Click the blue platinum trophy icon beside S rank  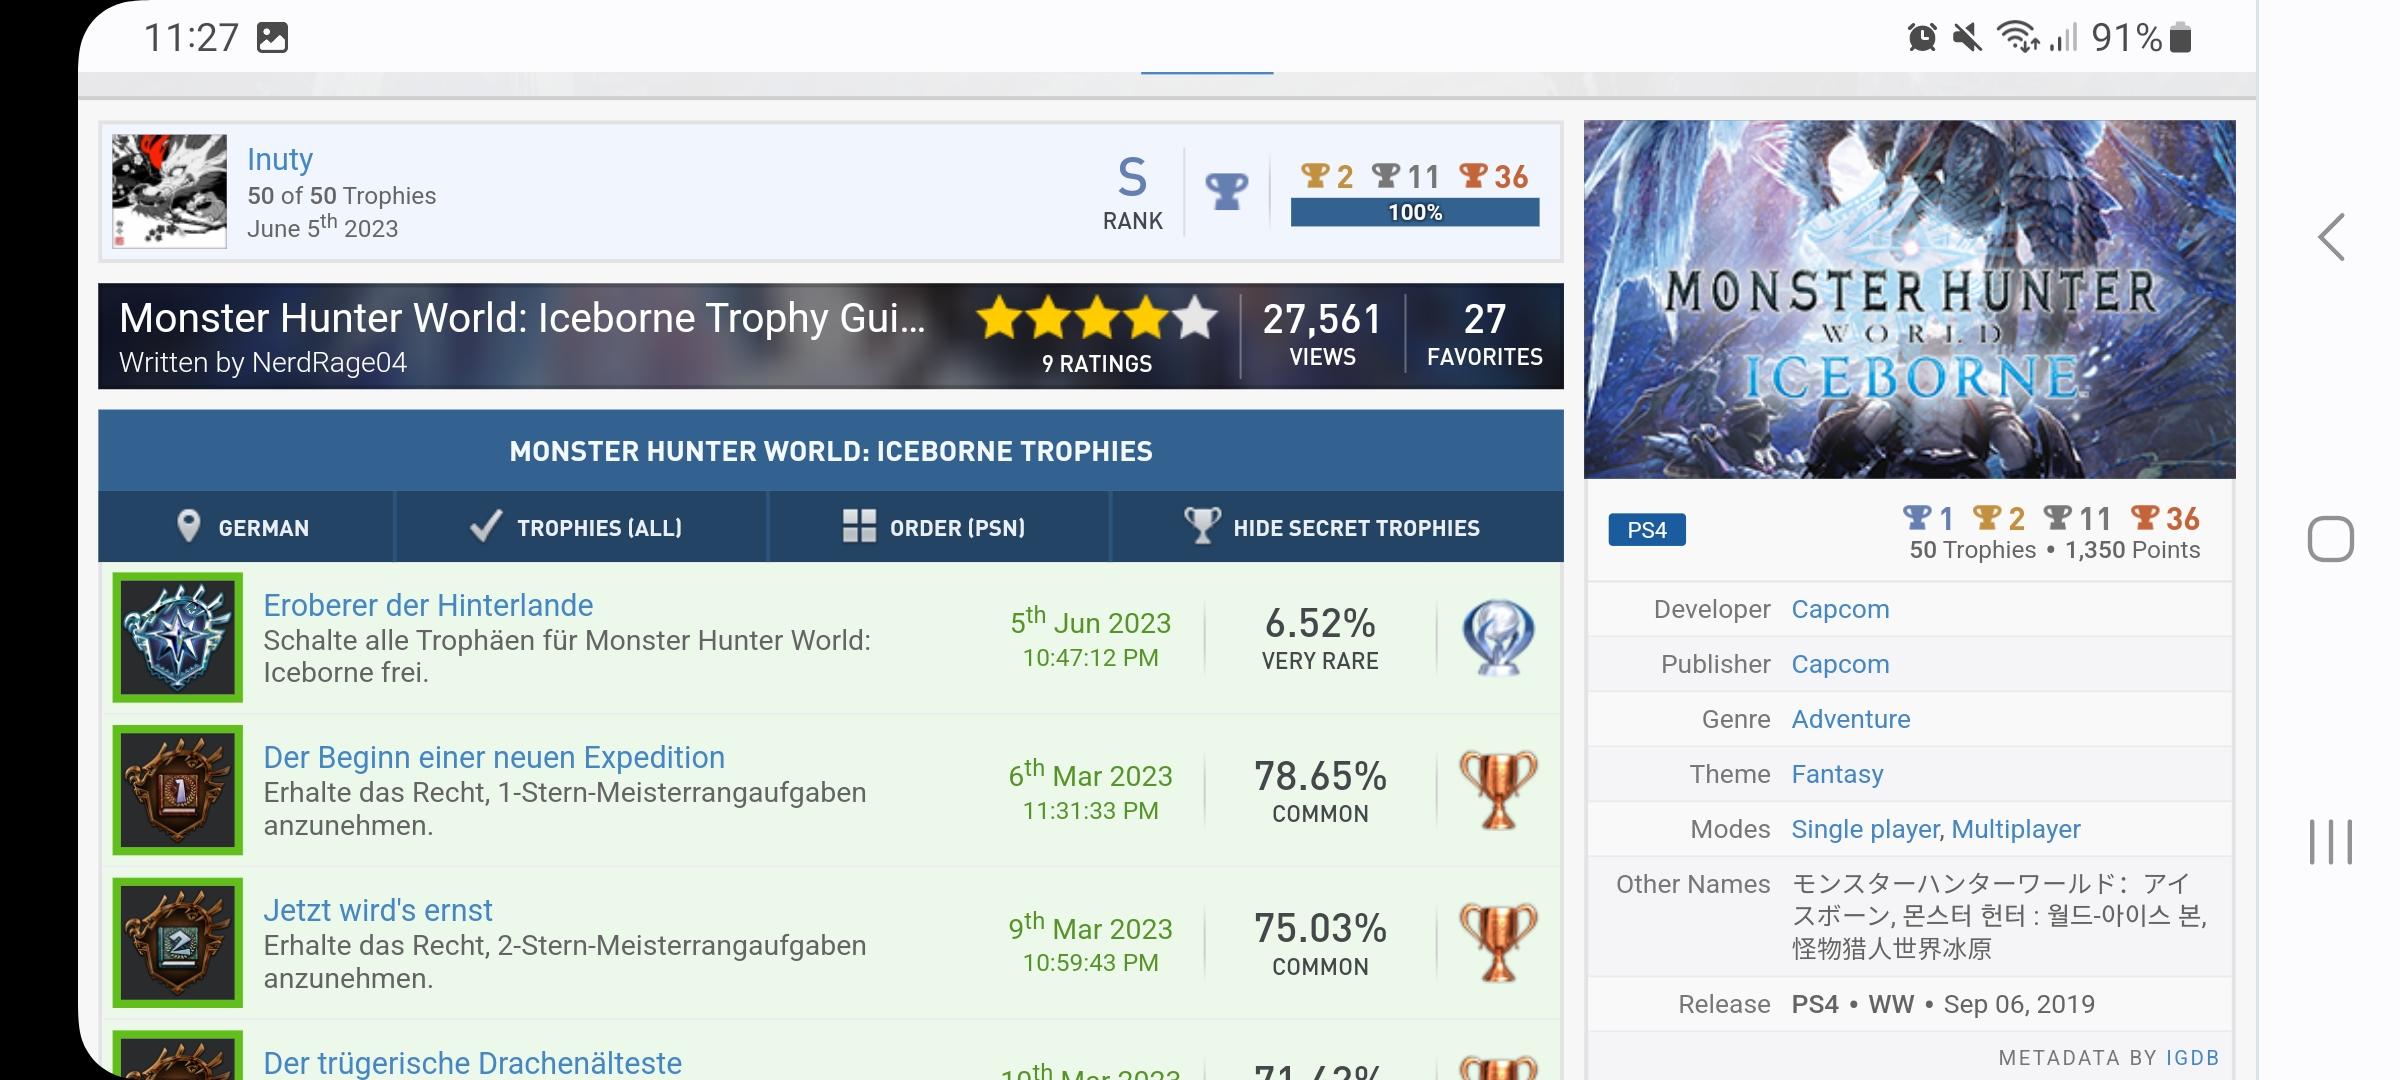1226,190
